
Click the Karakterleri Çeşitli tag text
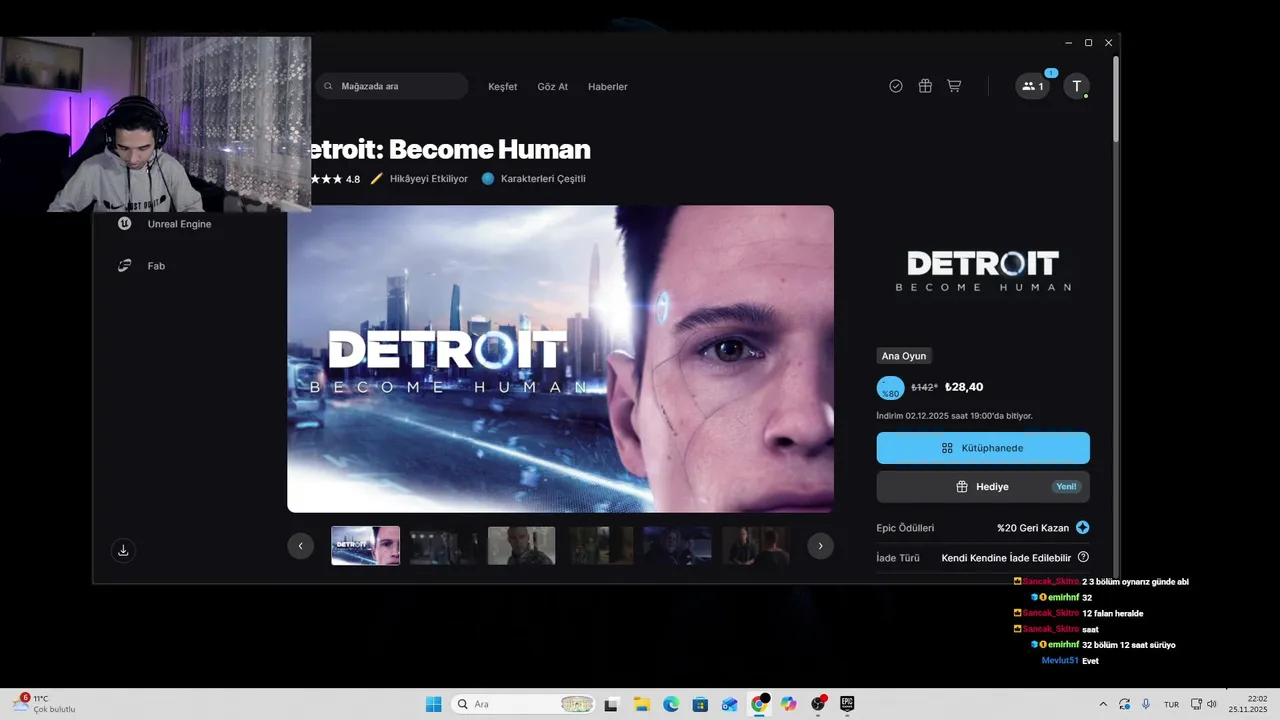[x=543, y=179]
